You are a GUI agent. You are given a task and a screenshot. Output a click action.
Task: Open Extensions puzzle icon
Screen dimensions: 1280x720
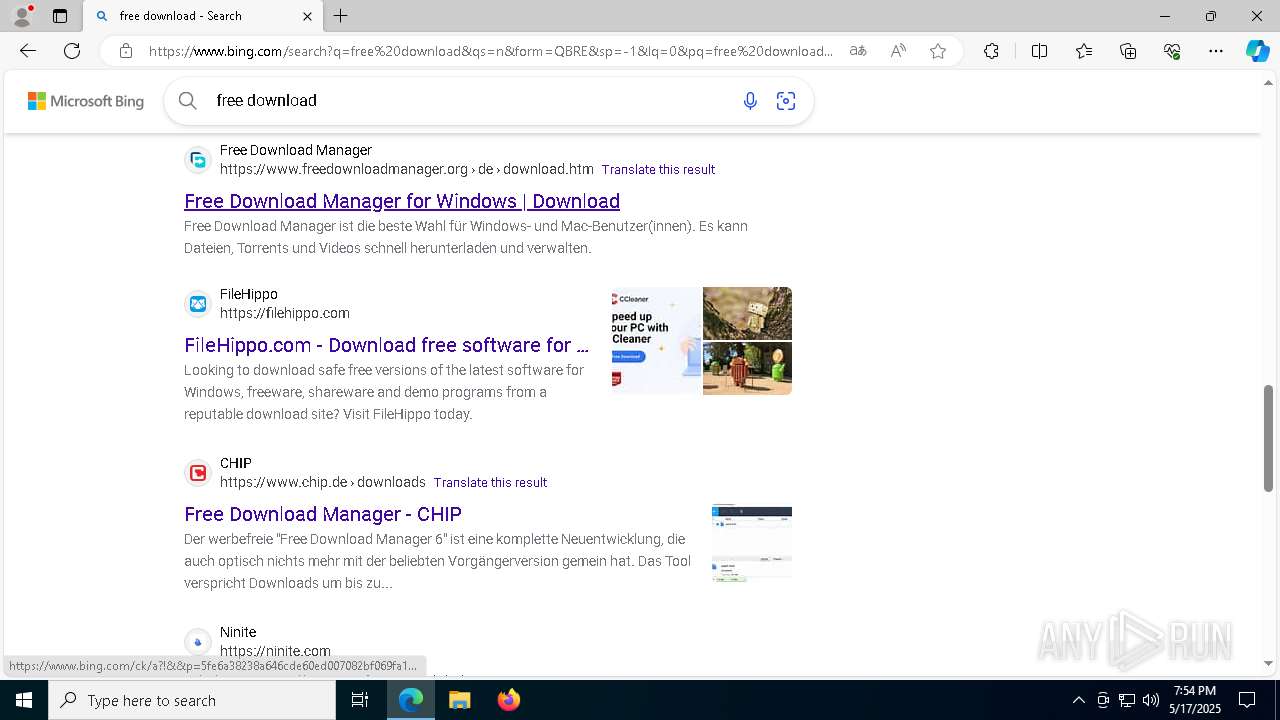(991, 51)
